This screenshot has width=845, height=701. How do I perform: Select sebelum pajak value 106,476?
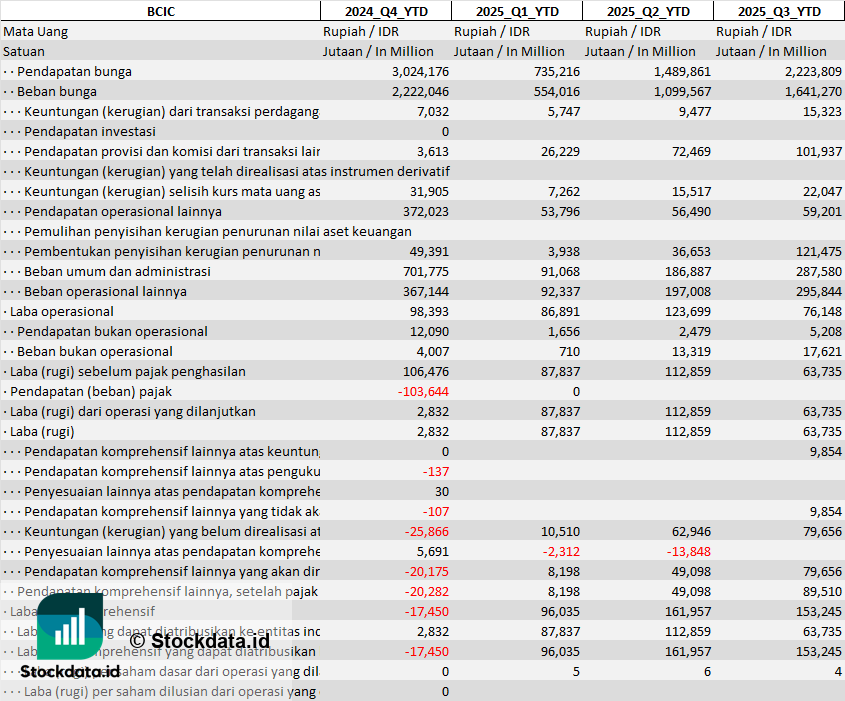(x=426, y=371)
